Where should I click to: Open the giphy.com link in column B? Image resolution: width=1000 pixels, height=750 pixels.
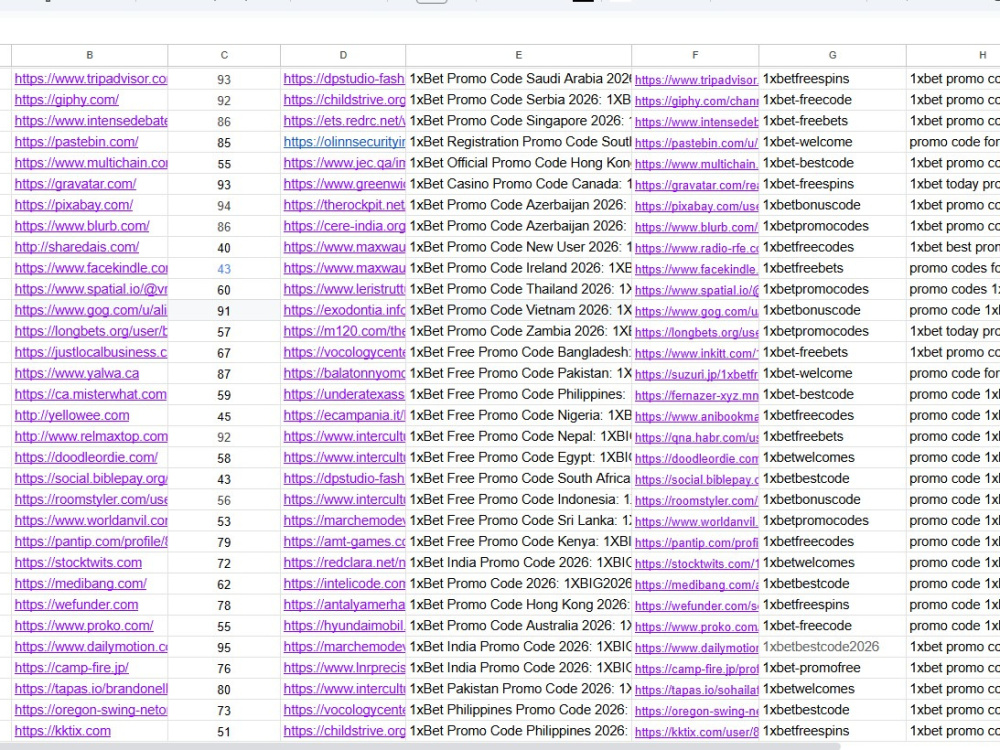pos(66,100)
